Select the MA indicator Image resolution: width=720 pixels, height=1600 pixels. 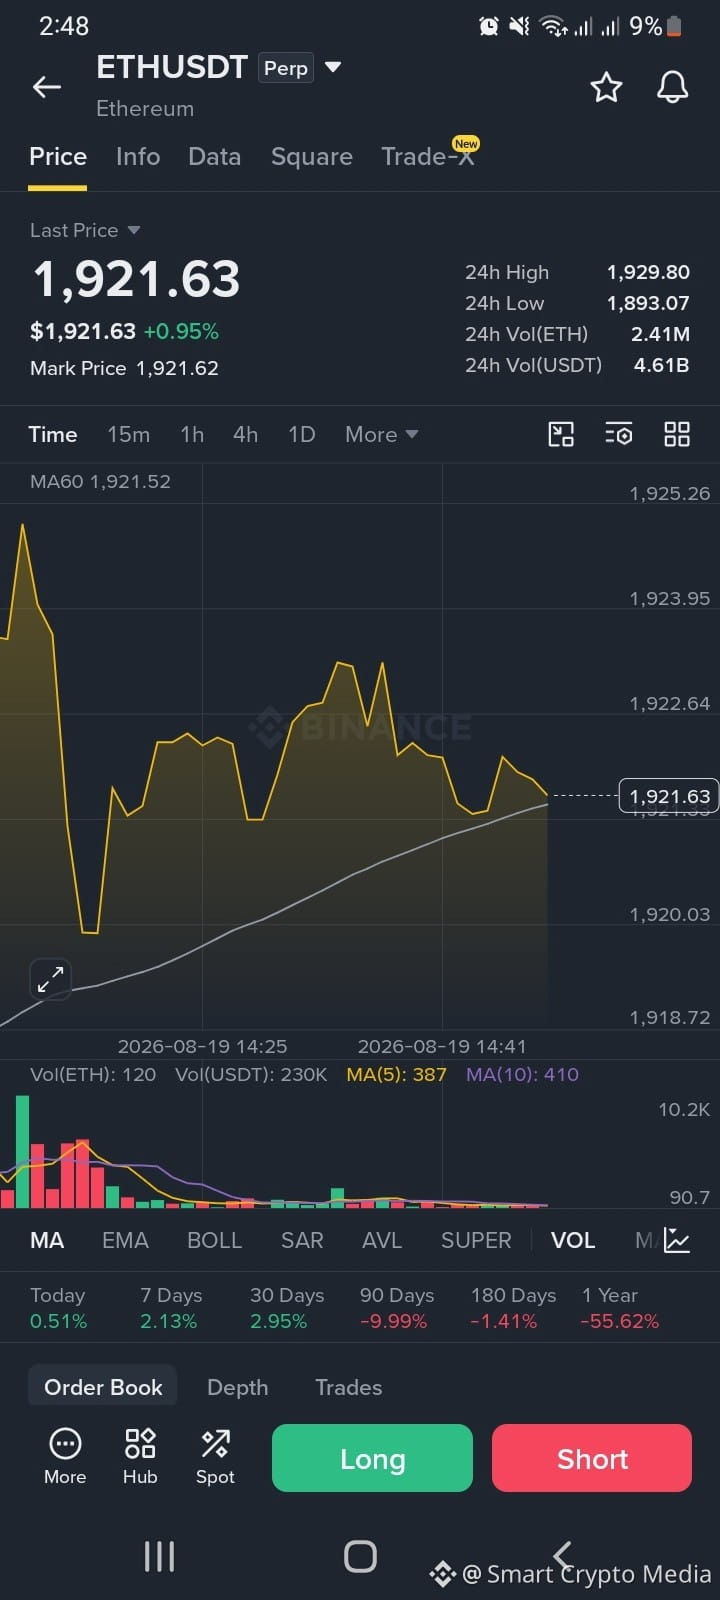click(47, 1240)
